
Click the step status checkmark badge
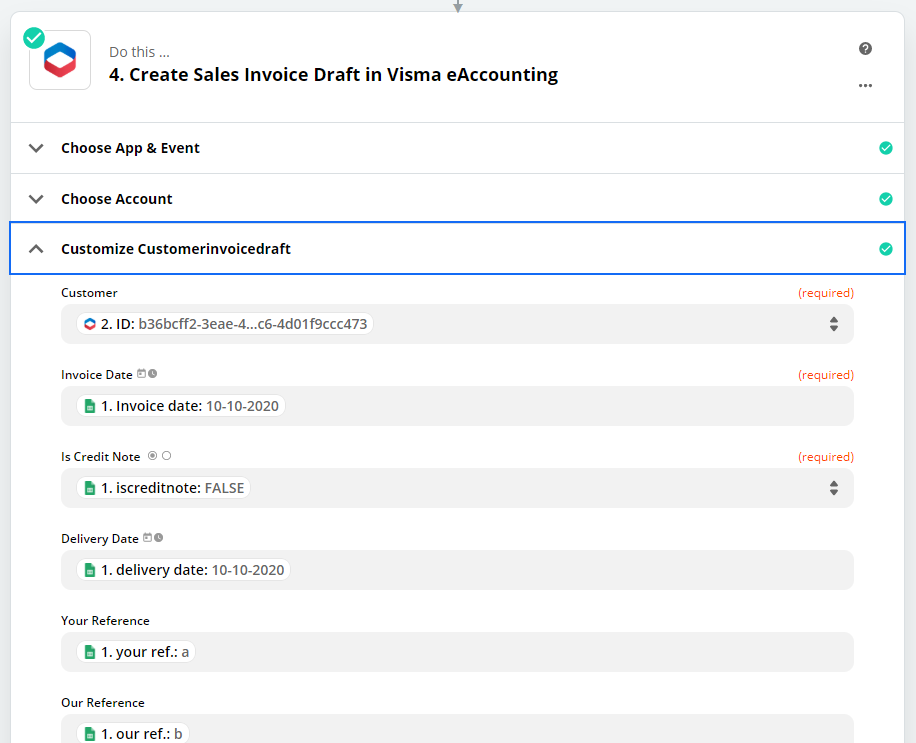(34, 38)
